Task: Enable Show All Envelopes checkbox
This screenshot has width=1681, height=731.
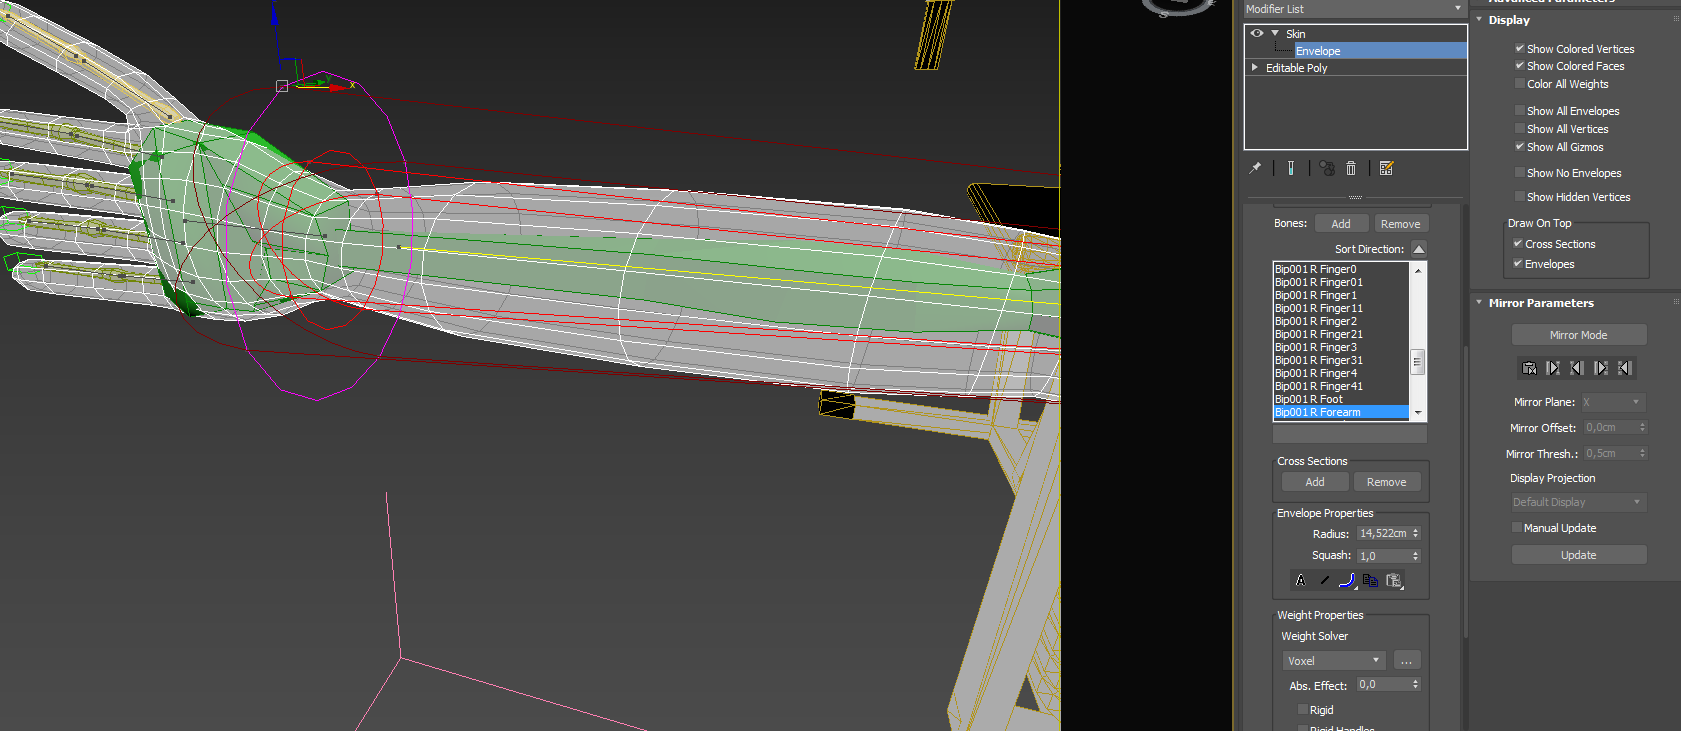Action: [1520, 110]
